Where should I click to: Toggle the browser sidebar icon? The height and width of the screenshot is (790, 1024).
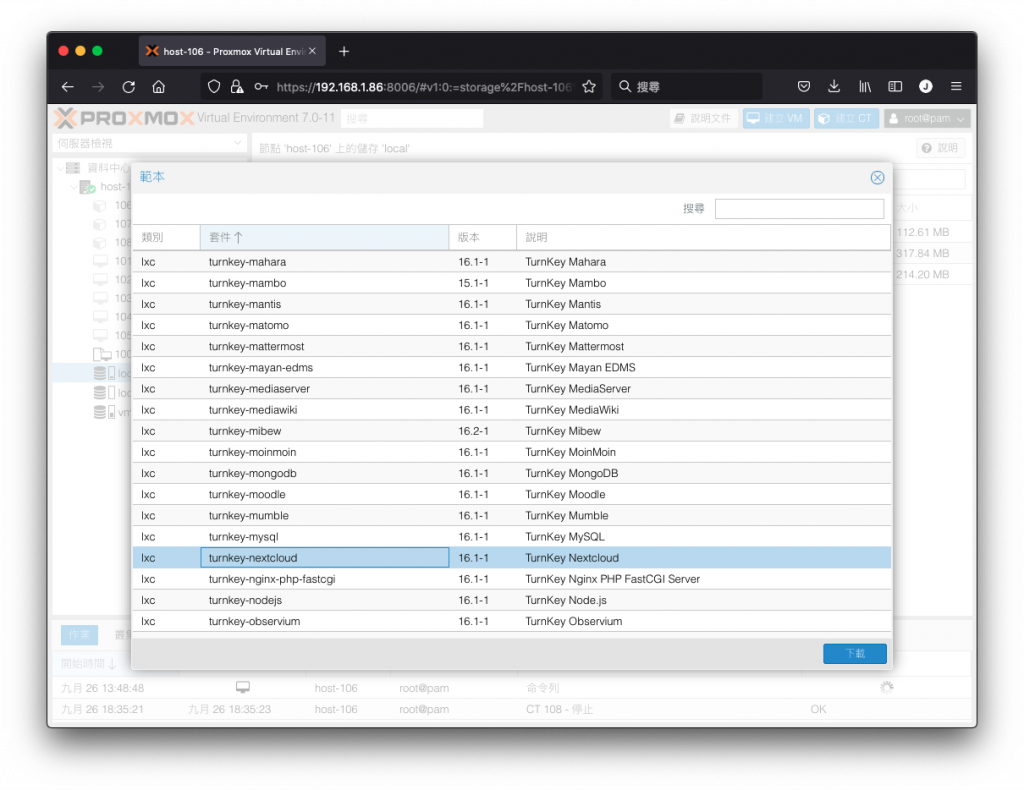click(895, 87)
